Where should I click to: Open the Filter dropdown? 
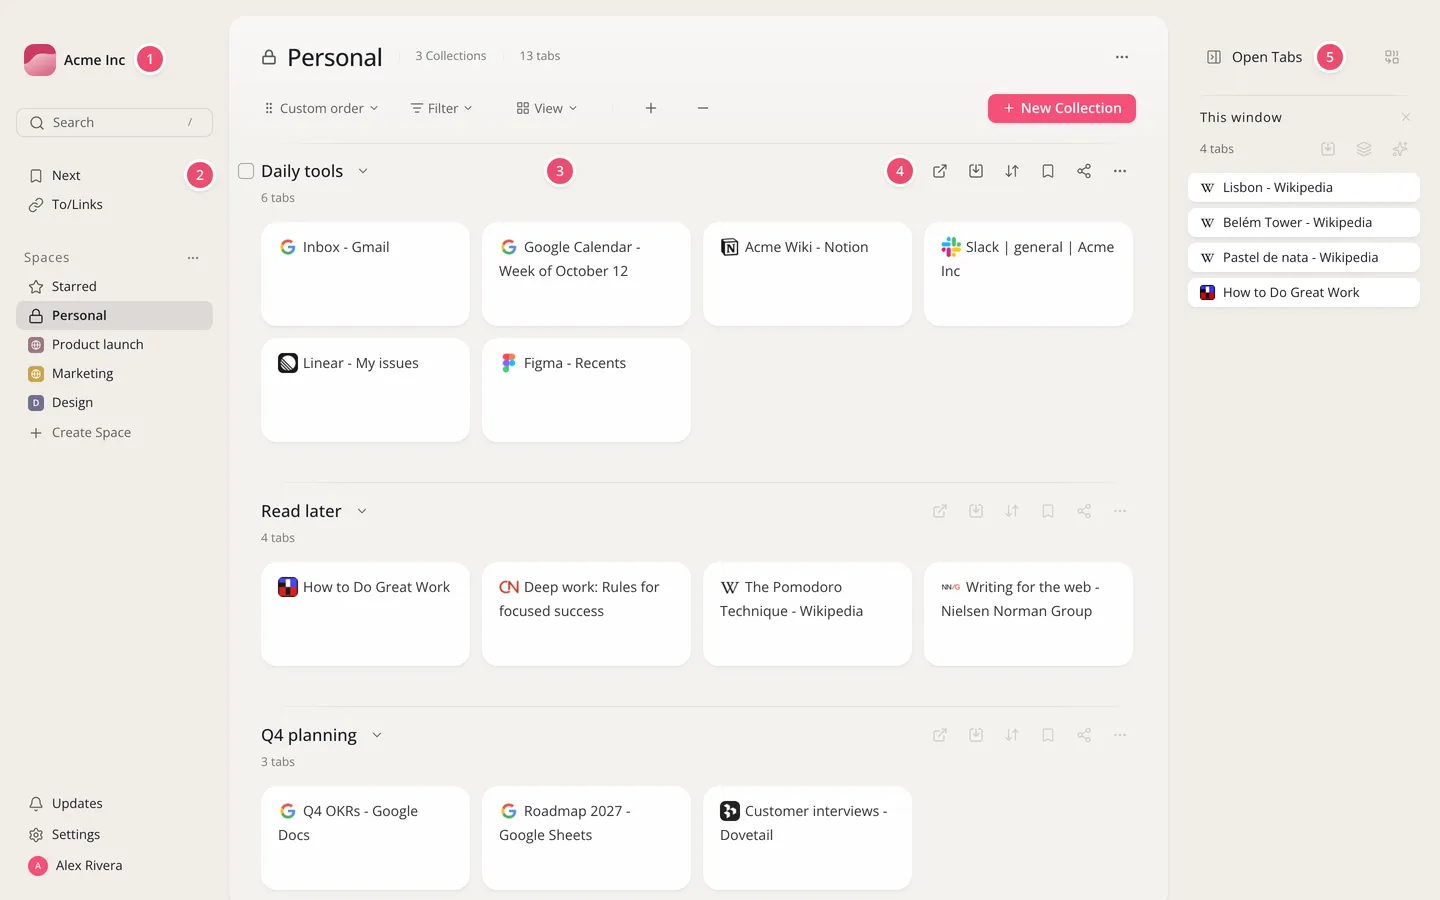(x=442, y=108)
